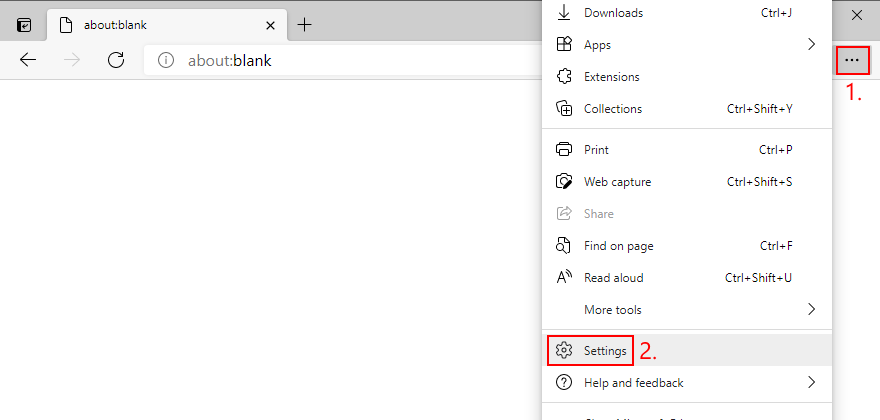The image size is (880, 420).
Task: Expand the More tools submenu arrow
Action: pos(811,310)
